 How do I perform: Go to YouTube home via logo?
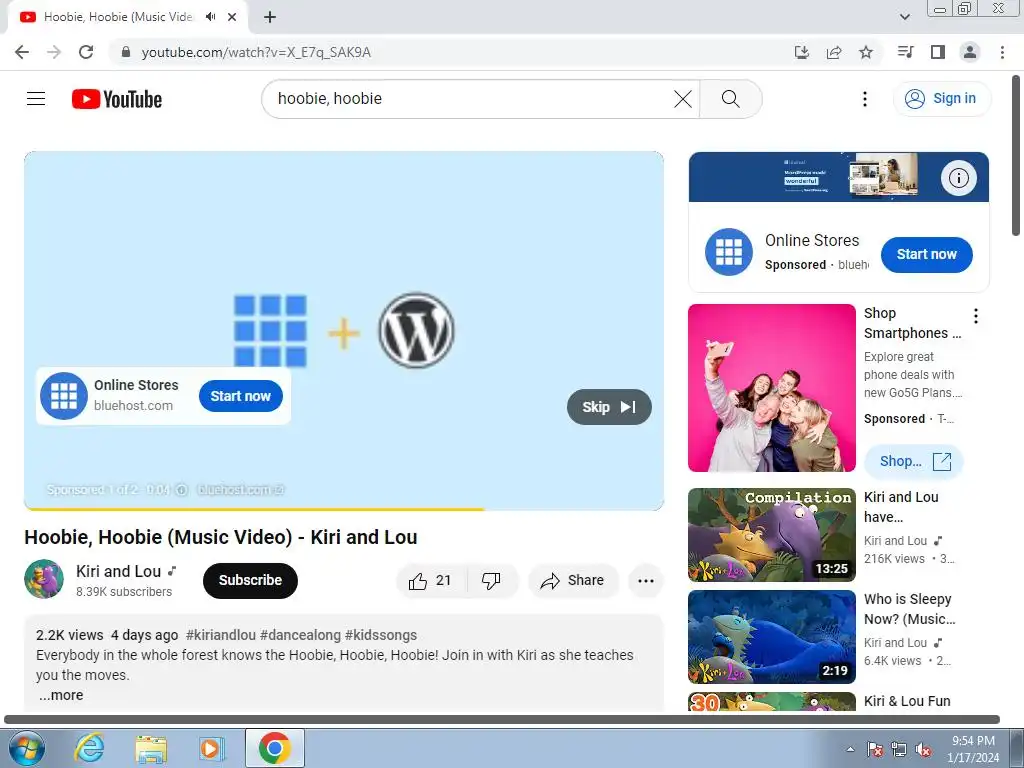pos(117,99)
